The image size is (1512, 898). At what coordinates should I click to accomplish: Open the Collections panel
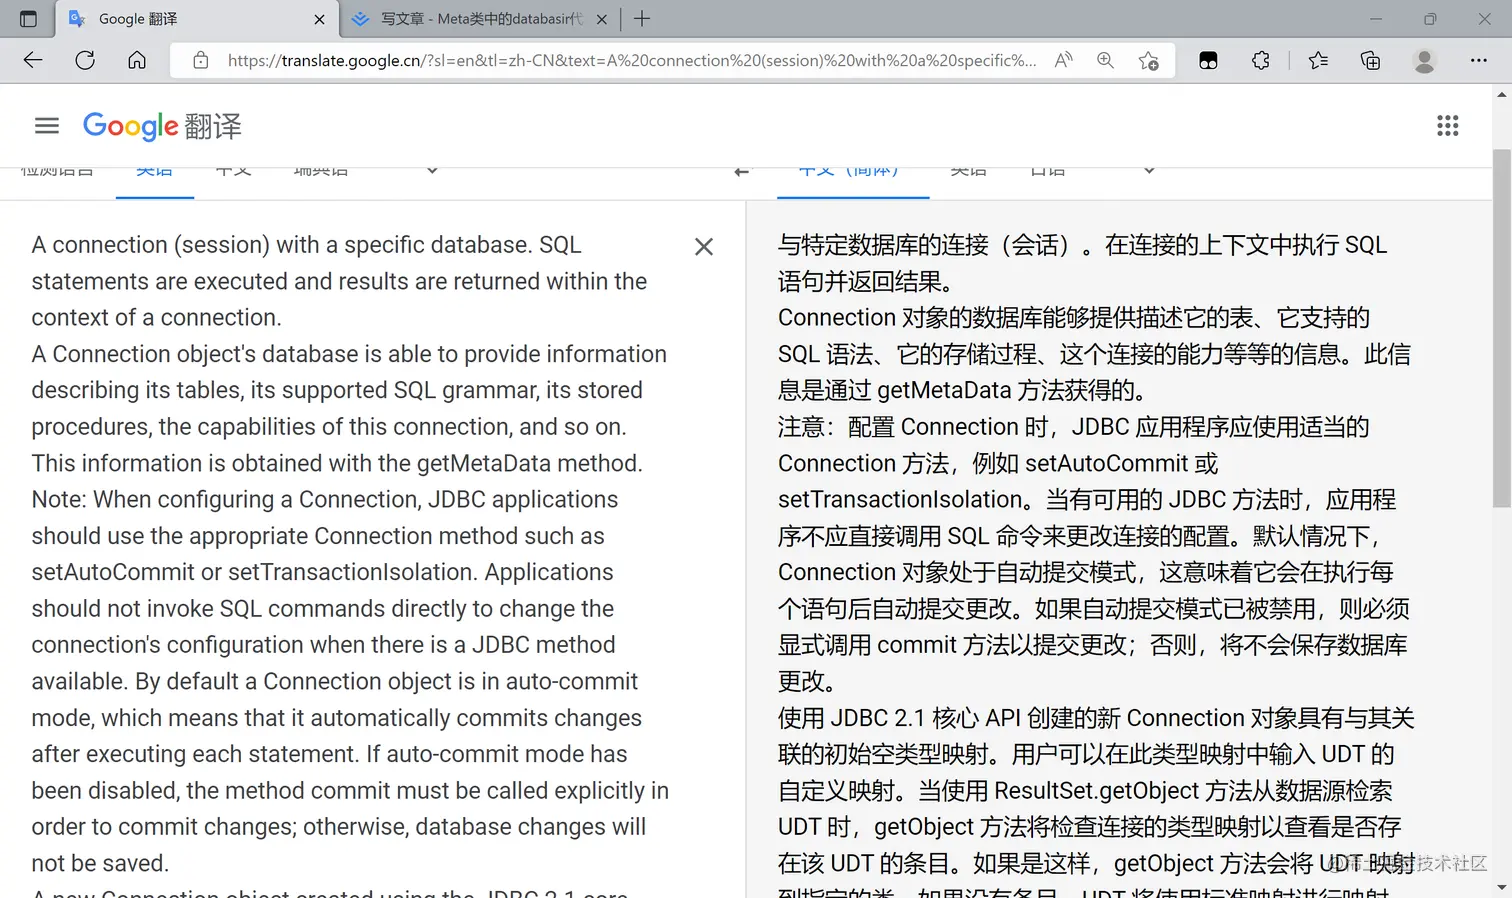click(1371, 60)
